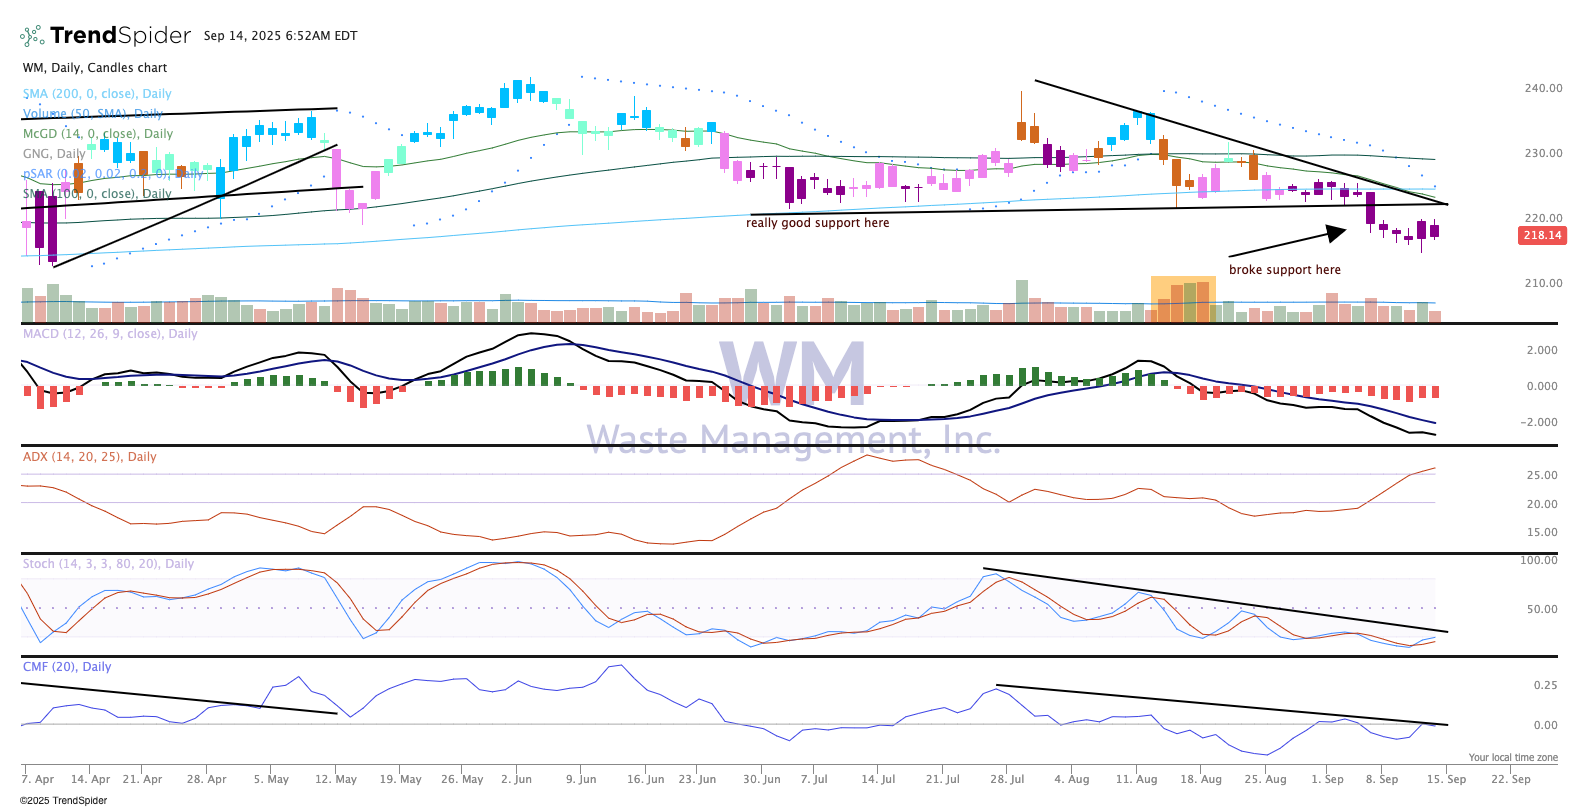
Task: Open the ADX (14, 20, 25) indicator label
Action: coord(90,457)
